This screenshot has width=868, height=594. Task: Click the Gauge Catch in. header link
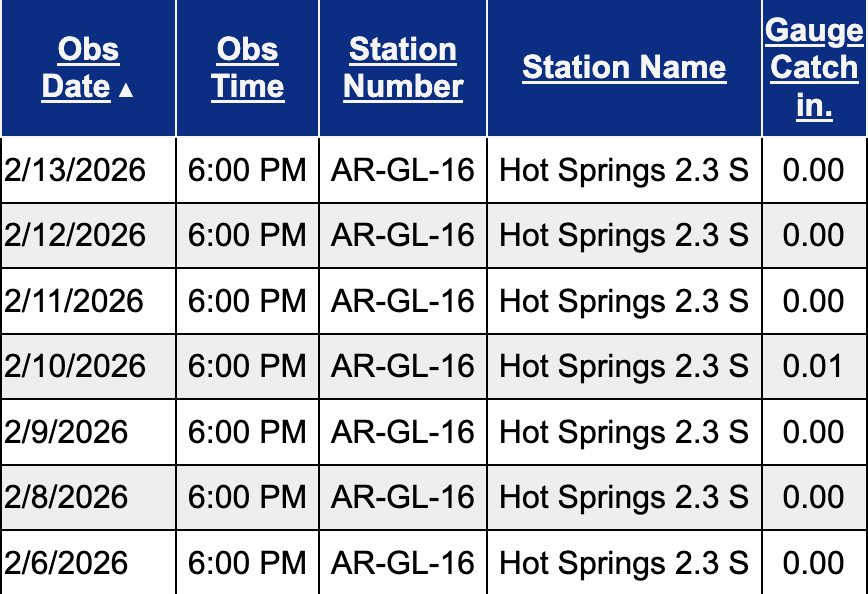click(x=814, y=68)
